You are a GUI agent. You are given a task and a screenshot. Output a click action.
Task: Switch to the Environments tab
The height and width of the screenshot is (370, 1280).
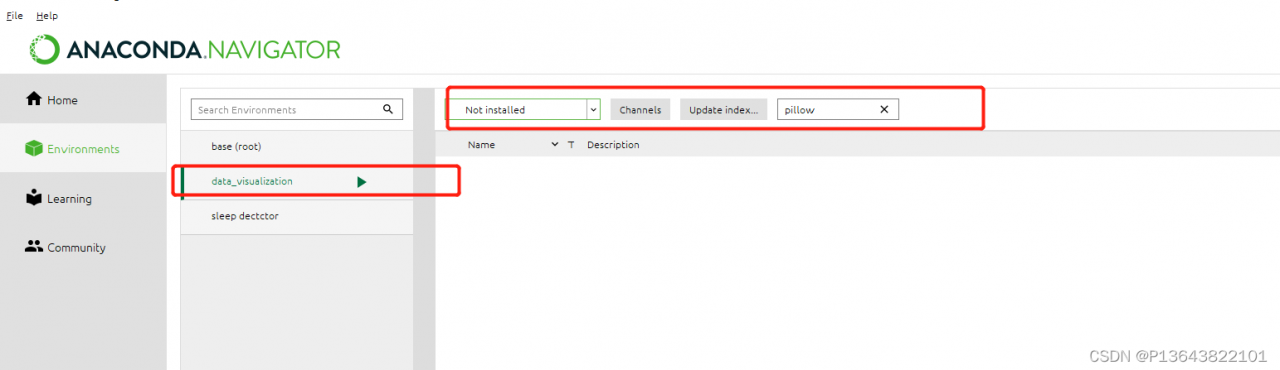tap(83, 149)
